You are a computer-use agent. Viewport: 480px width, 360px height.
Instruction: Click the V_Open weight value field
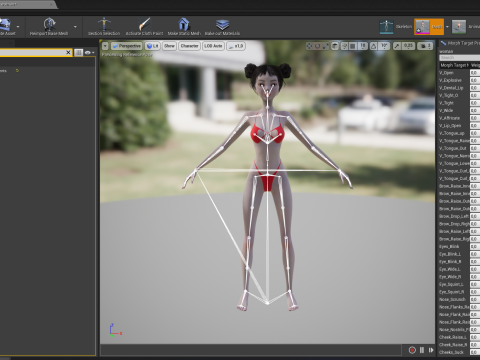pyautogui.click(x=475, y=73)
